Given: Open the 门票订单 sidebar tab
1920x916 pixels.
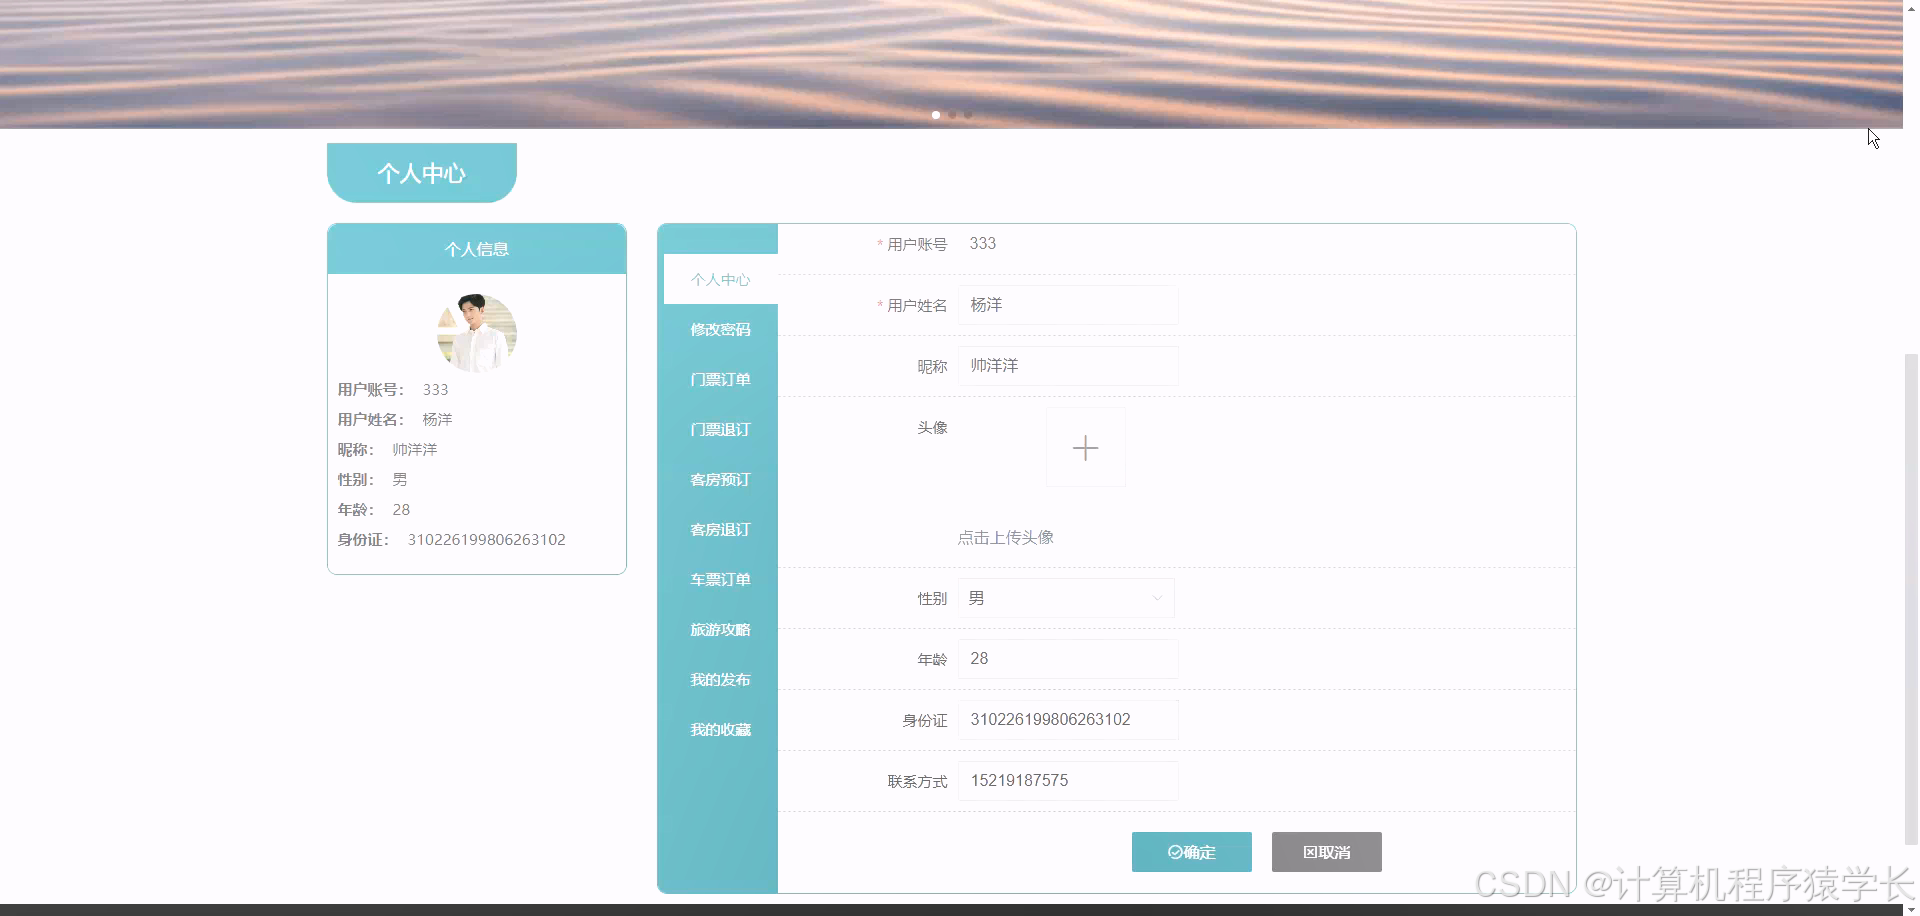Looking at the screenshot, I should pyautogui.click(x=720, y=379).
